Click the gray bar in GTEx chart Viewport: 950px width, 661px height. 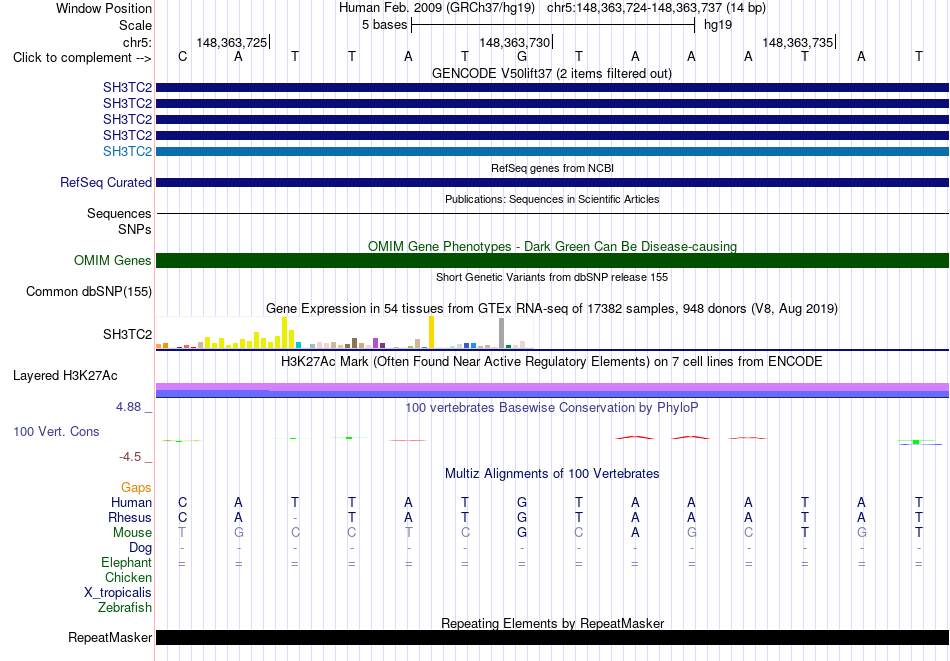(x=501, y=333)
